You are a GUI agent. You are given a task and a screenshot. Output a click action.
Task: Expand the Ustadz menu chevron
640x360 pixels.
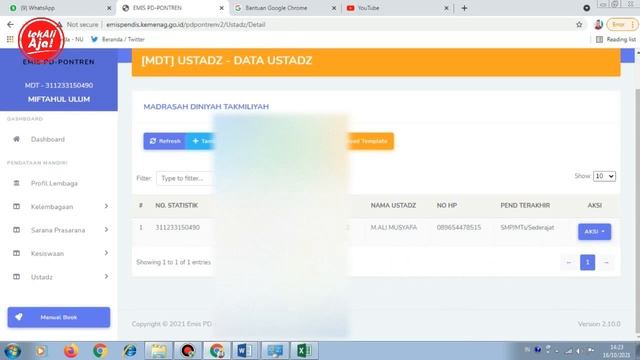pos(106,277)
